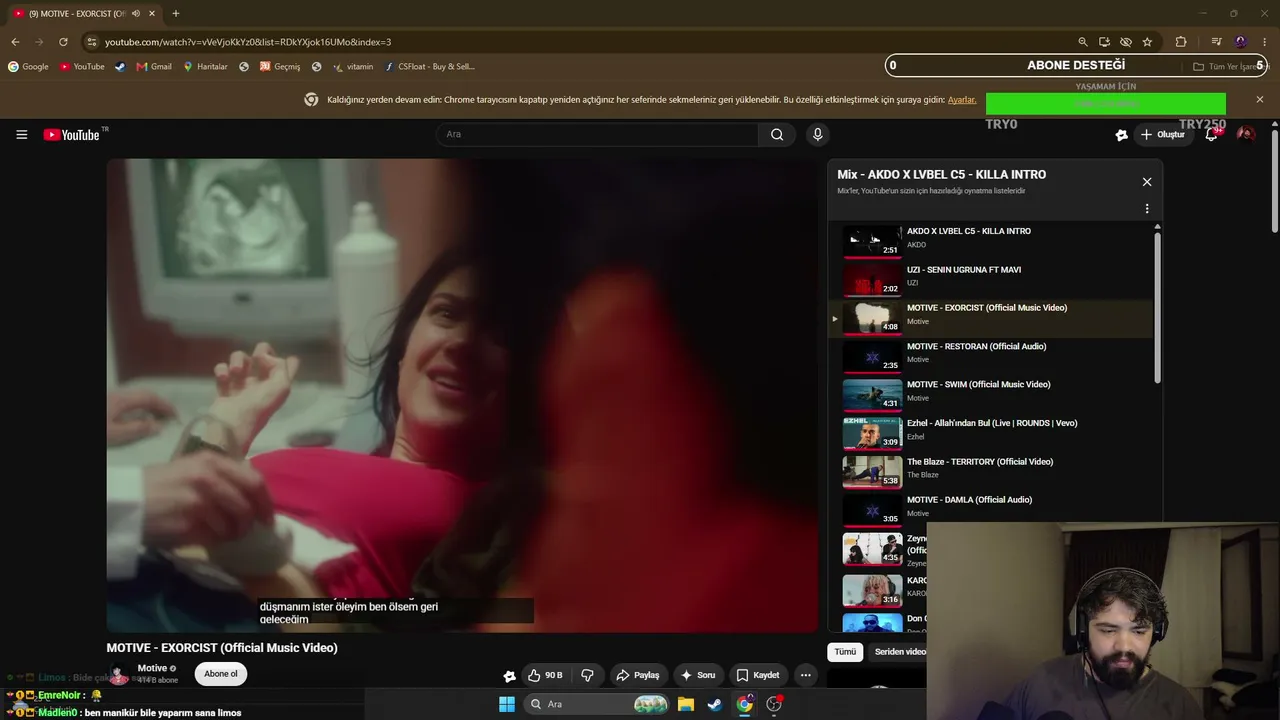1280x720 pixels.
Task: Open File Explorer from the taskbar
Action: (x=686, y=704)
